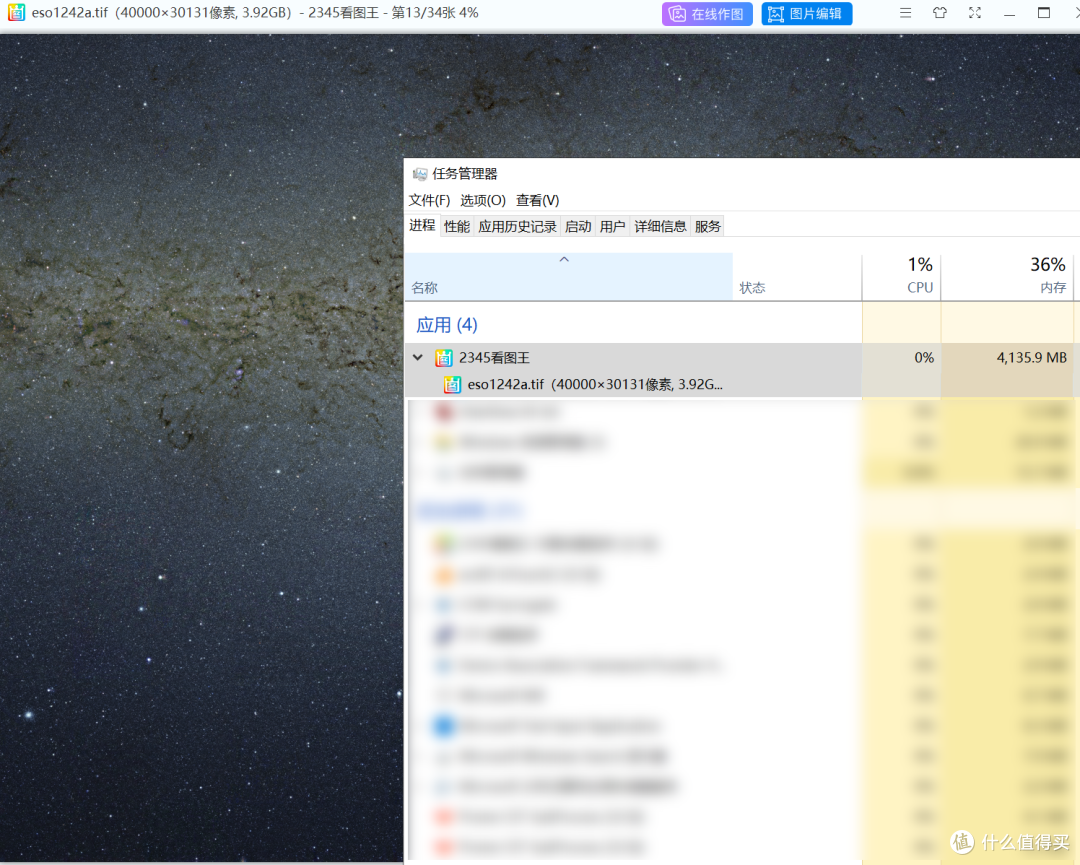Screen dimensions: 1080x865
Task: Click the Task Manager window icon
Action: (x=419, y=174)
